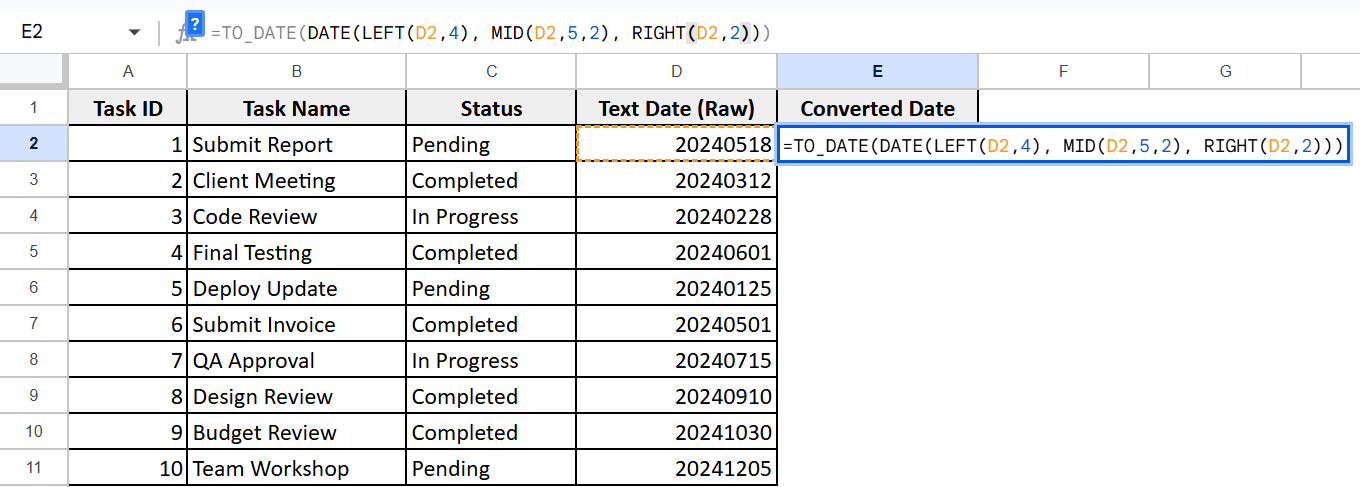Select row 5 header
1360x487 pixels.
coord(33,252)
